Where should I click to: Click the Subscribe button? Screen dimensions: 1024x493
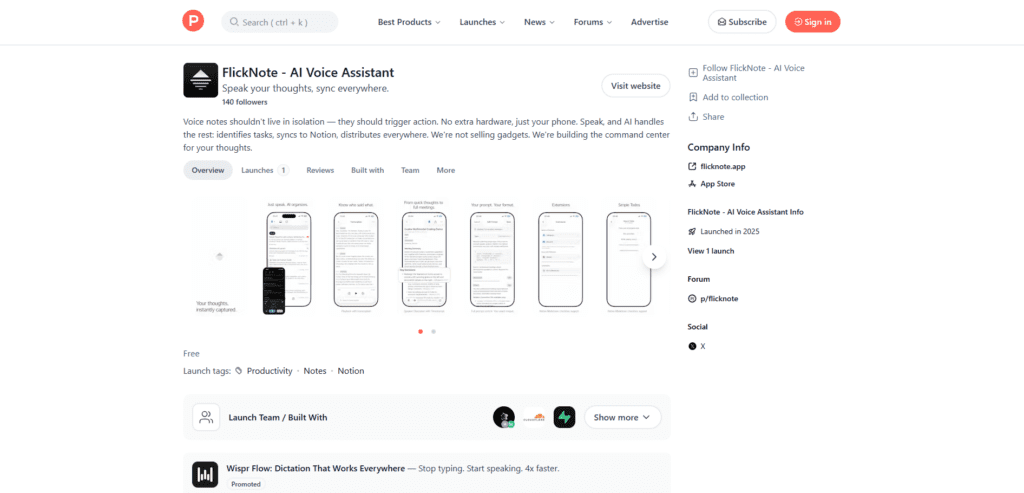click(x=742, y=22)
